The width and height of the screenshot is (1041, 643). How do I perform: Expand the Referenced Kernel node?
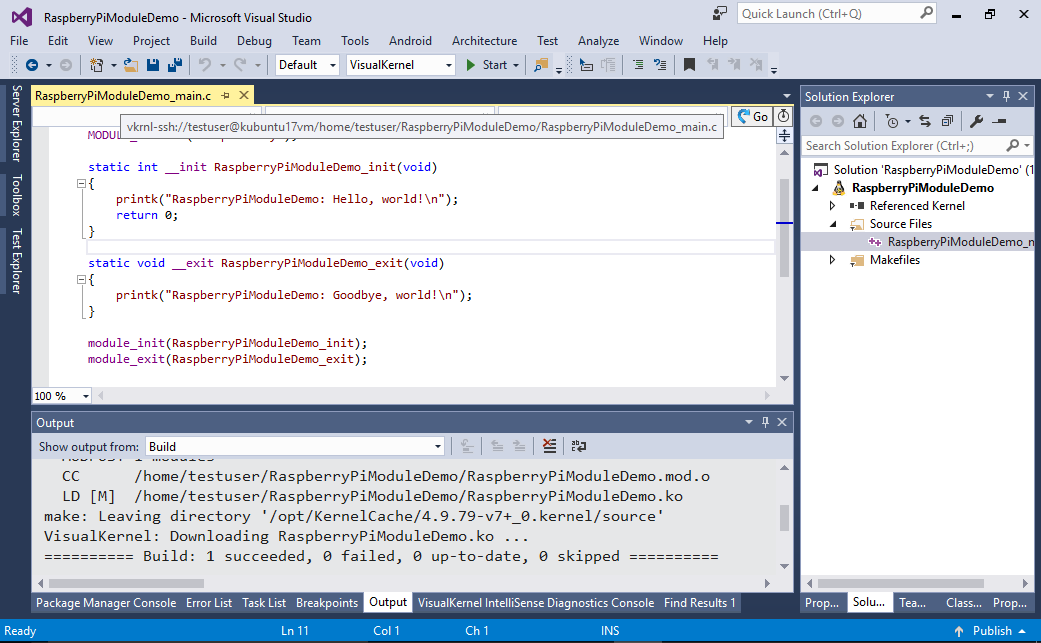click(x=833, y=206)
